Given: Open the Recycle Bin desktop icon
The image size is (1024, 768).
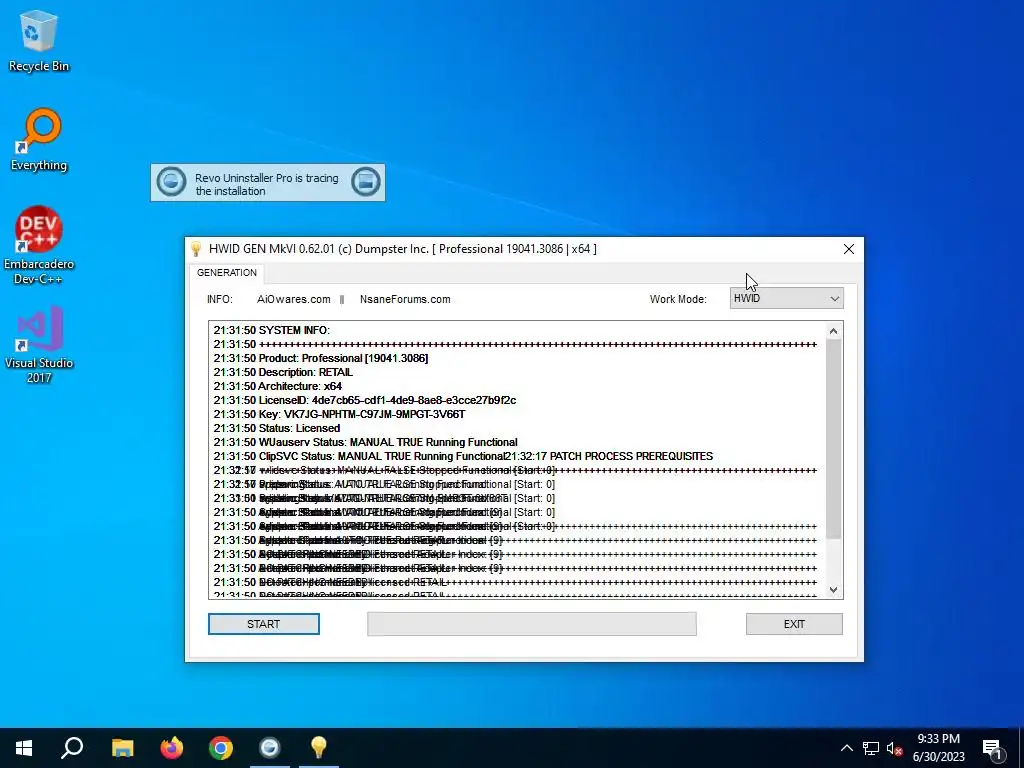Looking at the screenshot, I should (39, 40).
